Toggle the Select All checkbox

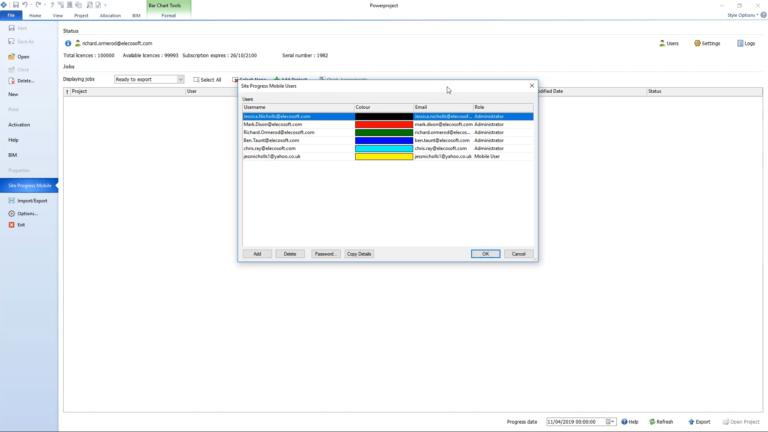(x=196, y=79)
